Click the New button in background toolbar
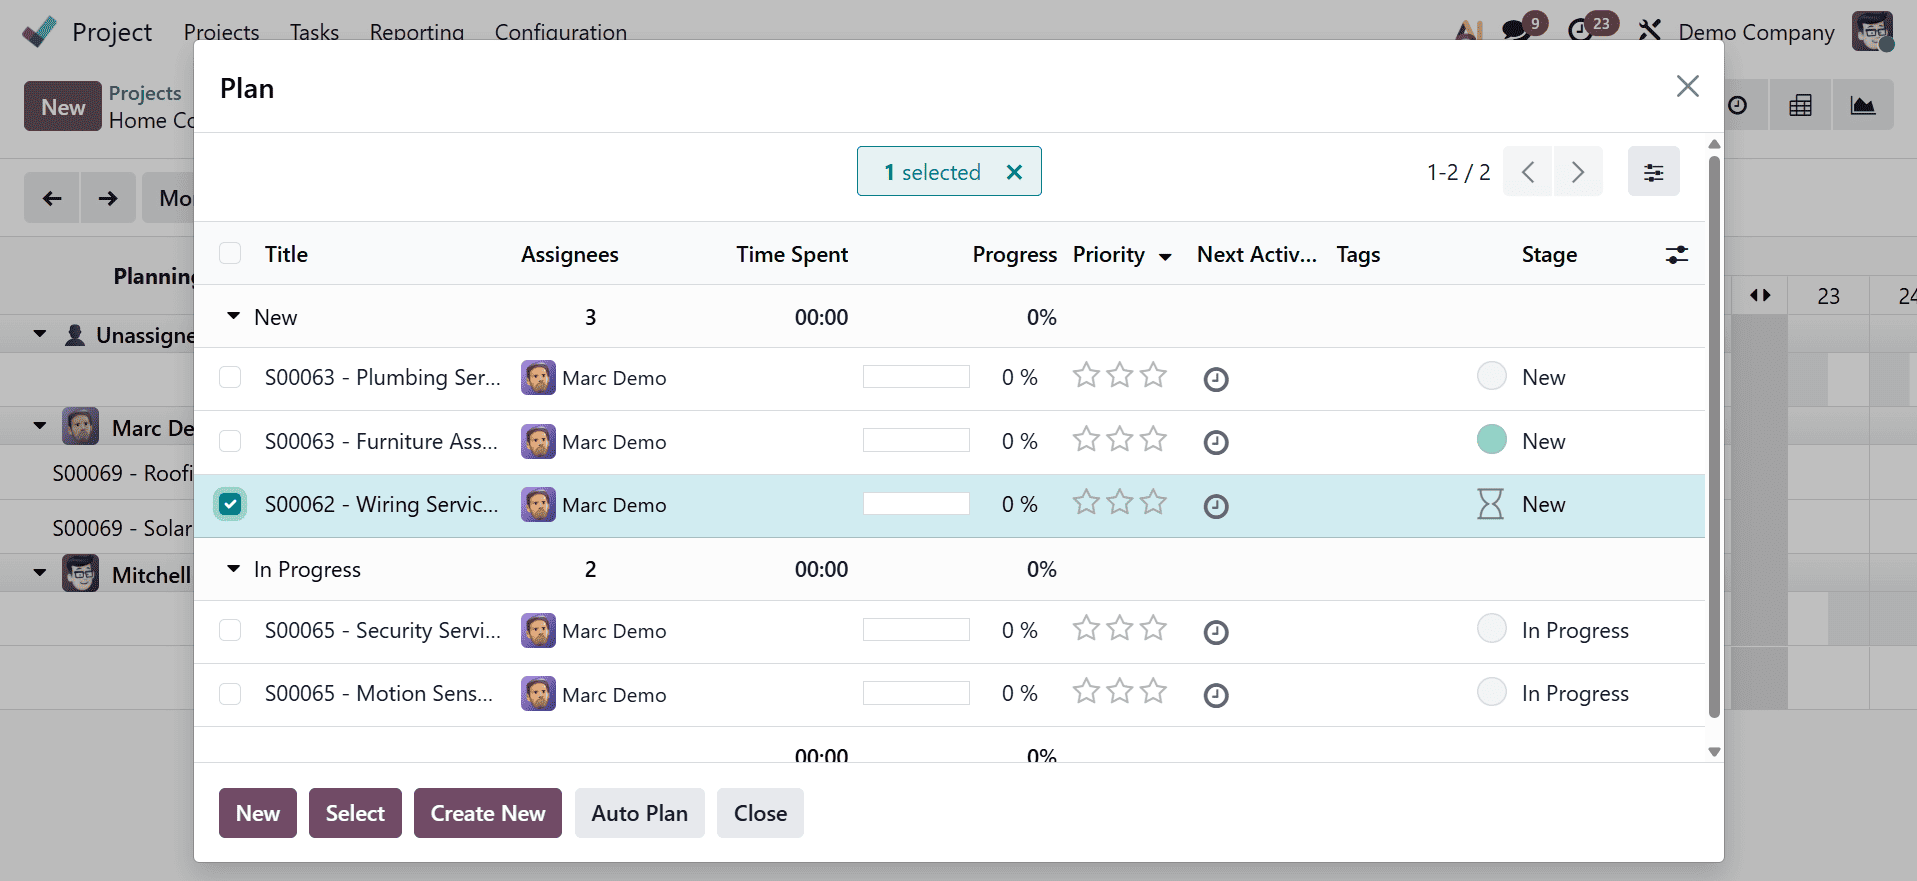This screenshot has height=881, width=1917. click(x=63, y=106)
